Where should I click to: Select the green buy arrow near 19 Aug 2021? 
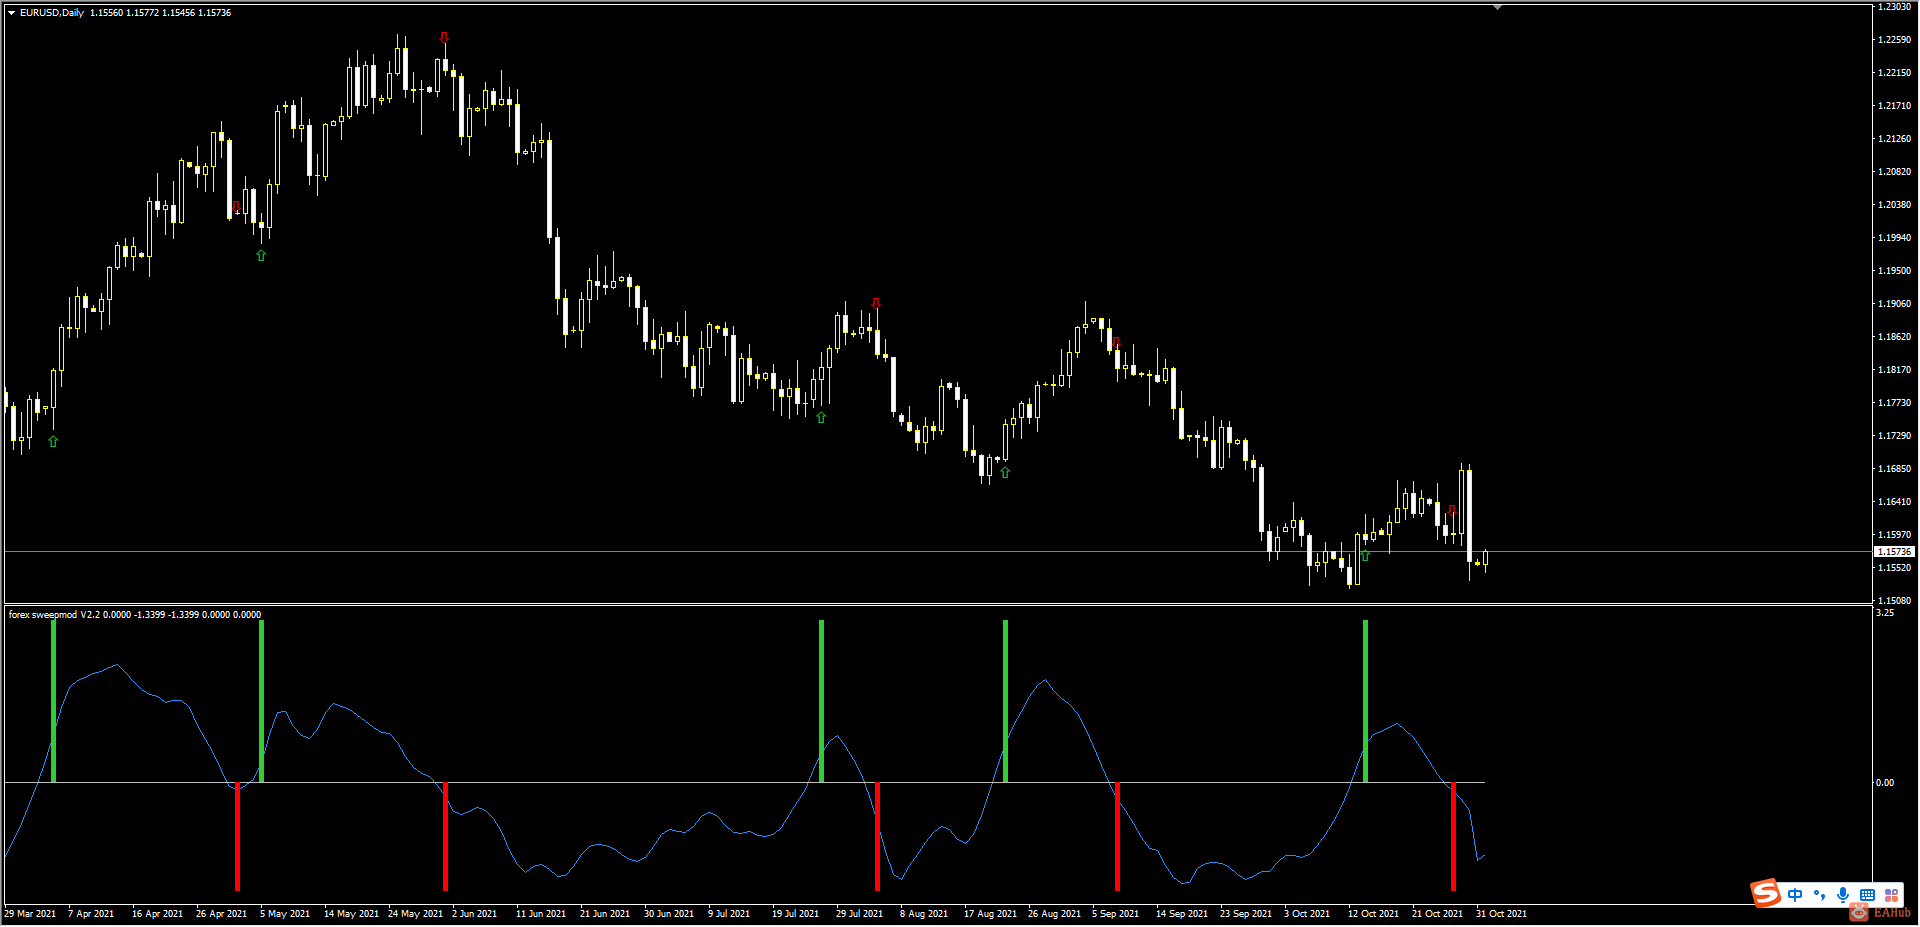(1005, 472)
